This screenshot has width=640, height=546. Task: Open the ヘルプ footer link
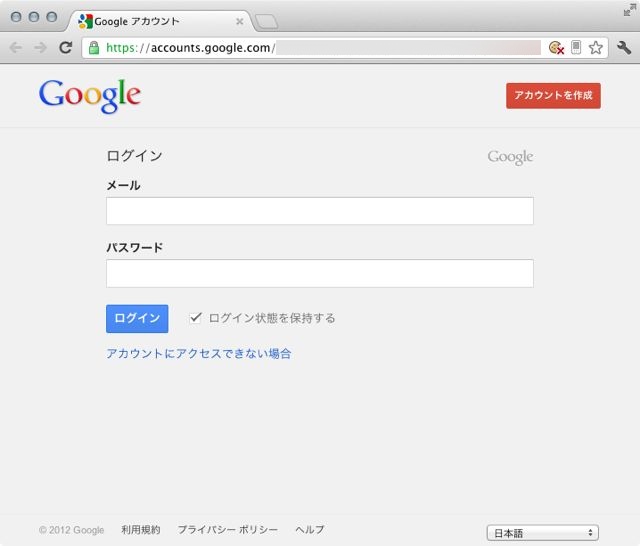click(x=310, y=530)
